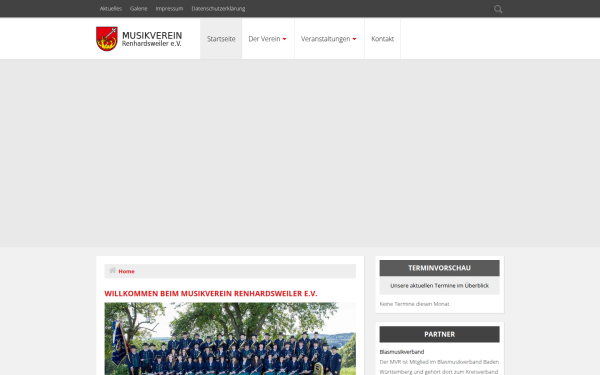The height and width of the screenshot is (375, 600).
Task: Click the Musikverein coat of arms logo
Action: click(x=107, y=39)
